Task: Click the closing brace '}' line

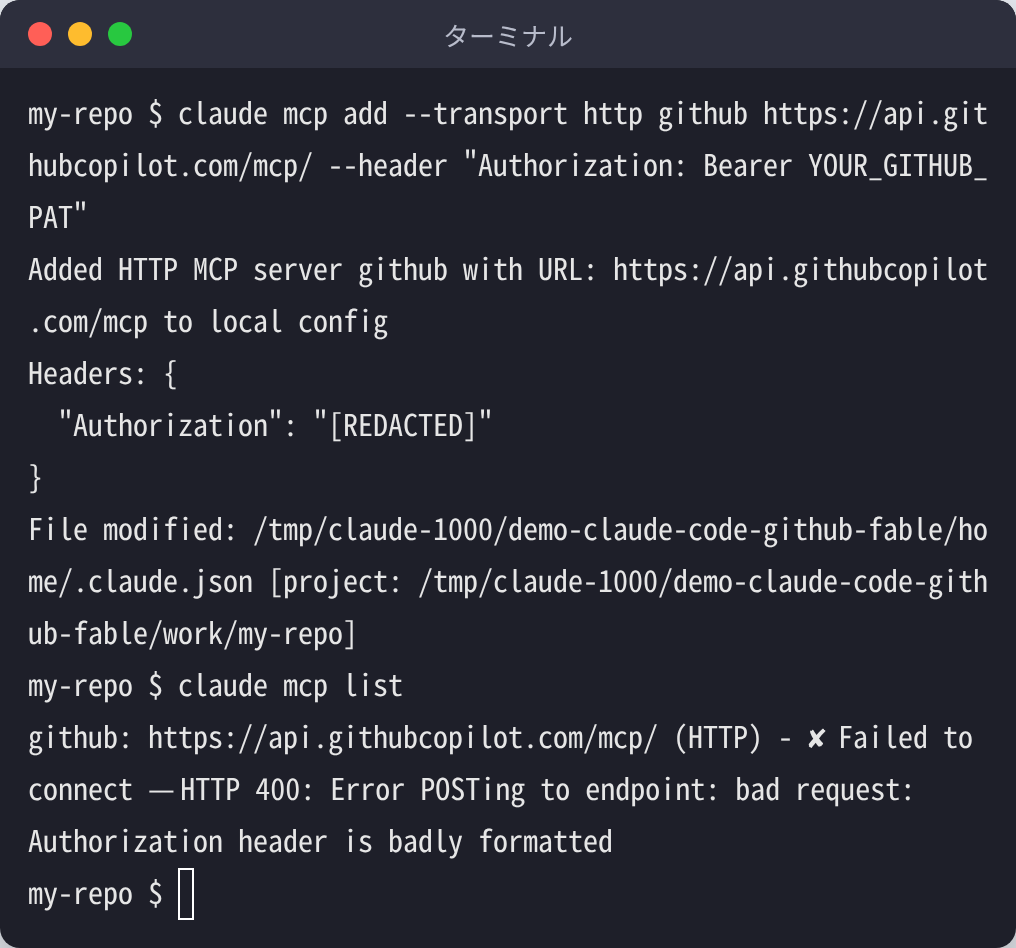Action: tap(35, 478)
